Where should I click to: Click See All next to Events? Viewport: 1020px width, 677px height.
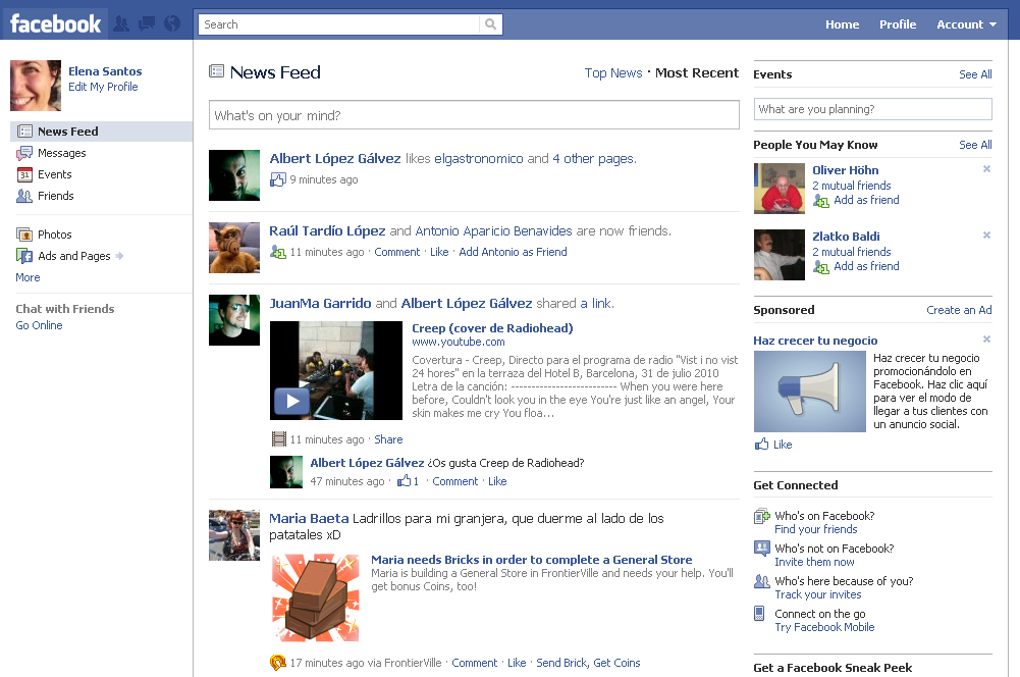975,74
